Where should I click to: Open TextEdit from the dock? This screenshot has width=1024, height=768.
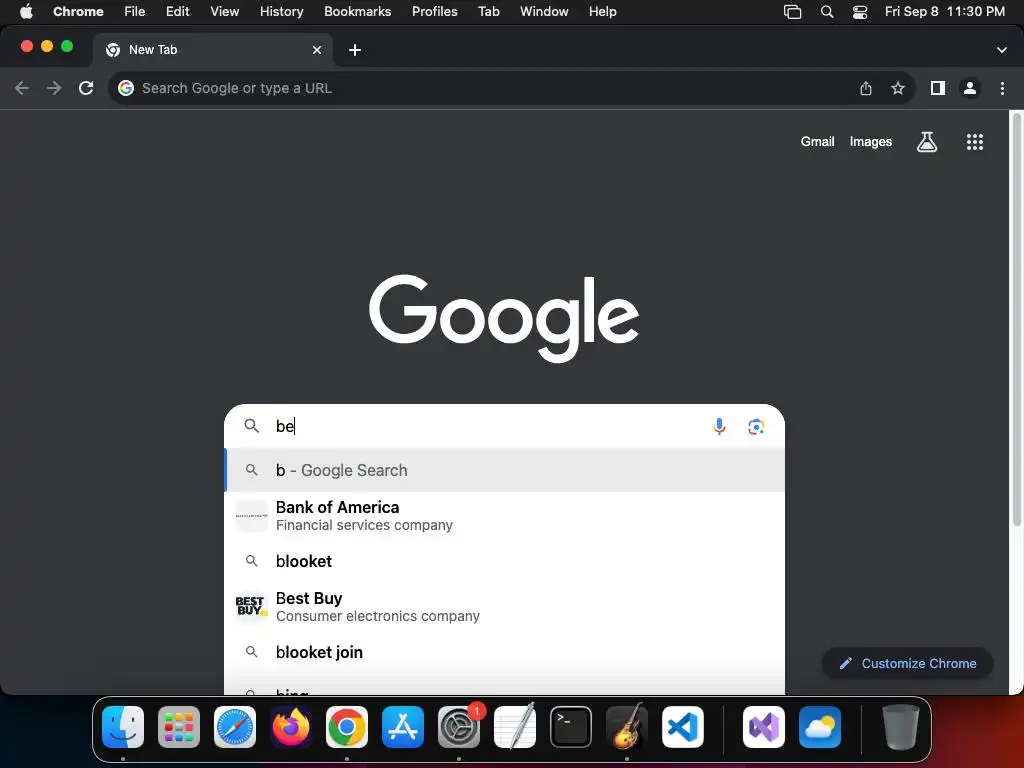515,727
